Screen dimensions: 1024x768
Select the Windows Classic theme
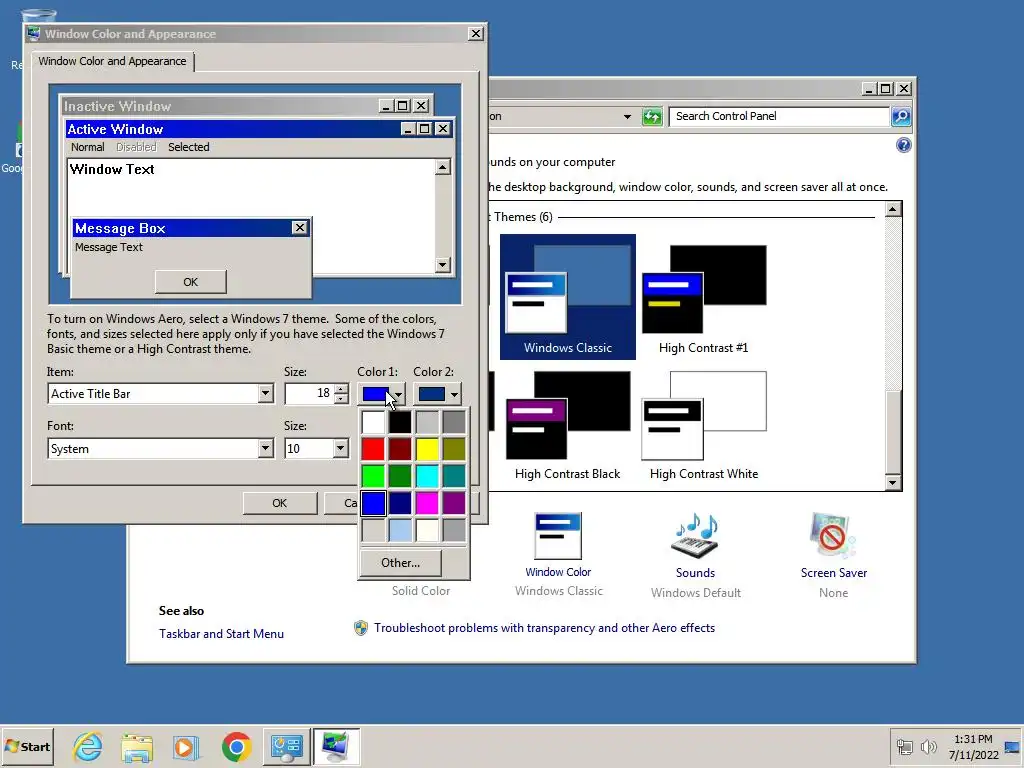[x=568, y=296]
